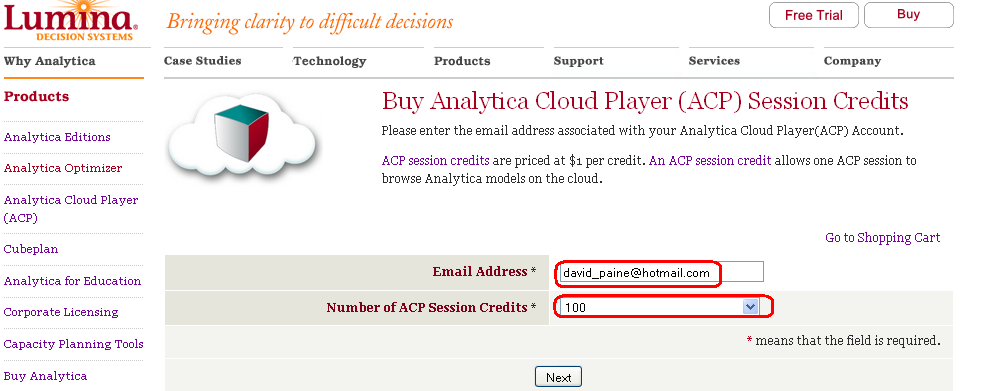Click the Lumina Decision Systems logo
Screen dimensions: 984x391
click(71, 20)
